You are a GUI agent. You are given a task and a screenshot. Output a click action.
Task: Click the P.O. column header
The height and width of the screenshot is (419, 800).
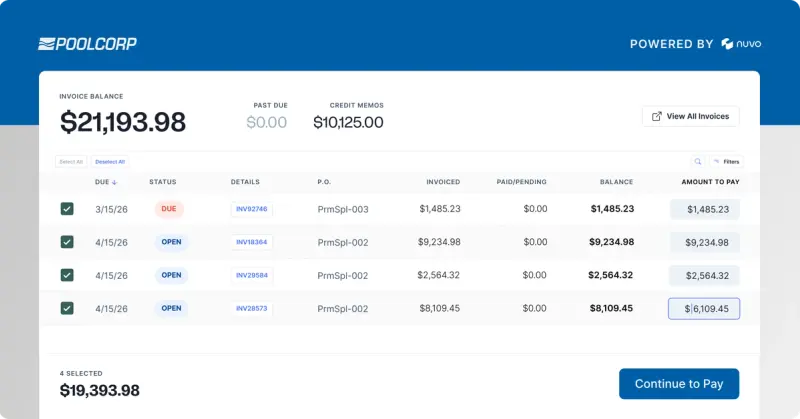[324, 182]
